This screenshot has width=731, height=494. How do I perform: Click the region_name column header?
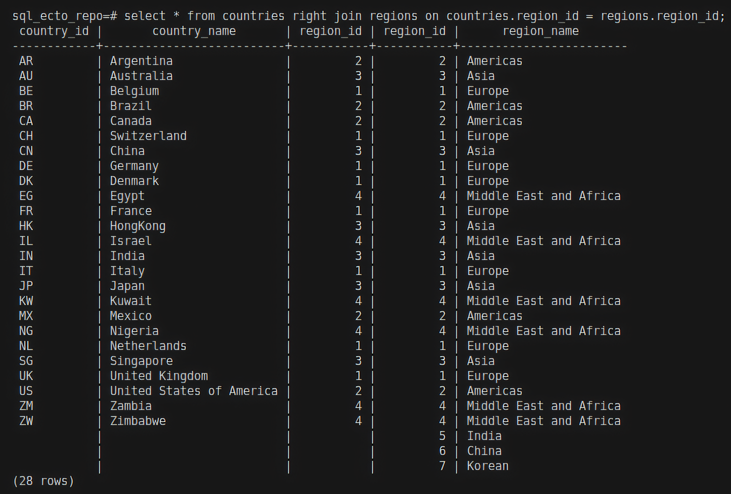coord(540,31)
